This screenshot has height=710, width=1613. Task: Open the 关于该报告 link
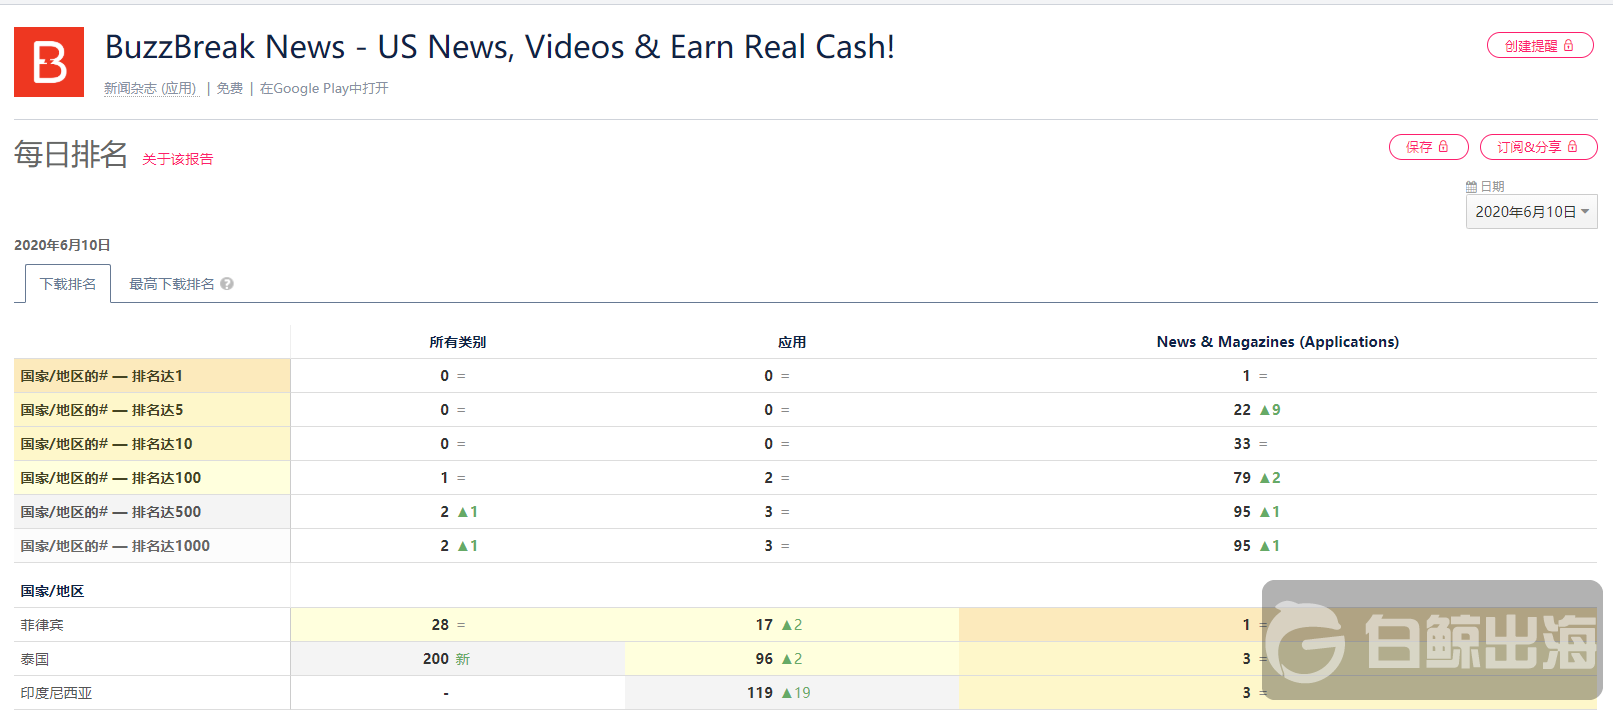[x=177, y=159]
